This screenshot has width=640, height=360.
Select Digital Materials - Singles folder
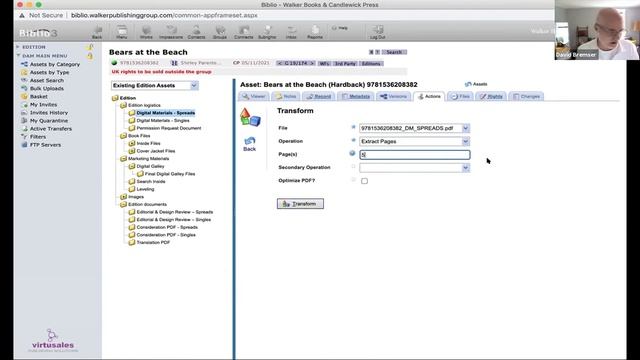click(x=163, y=120)
